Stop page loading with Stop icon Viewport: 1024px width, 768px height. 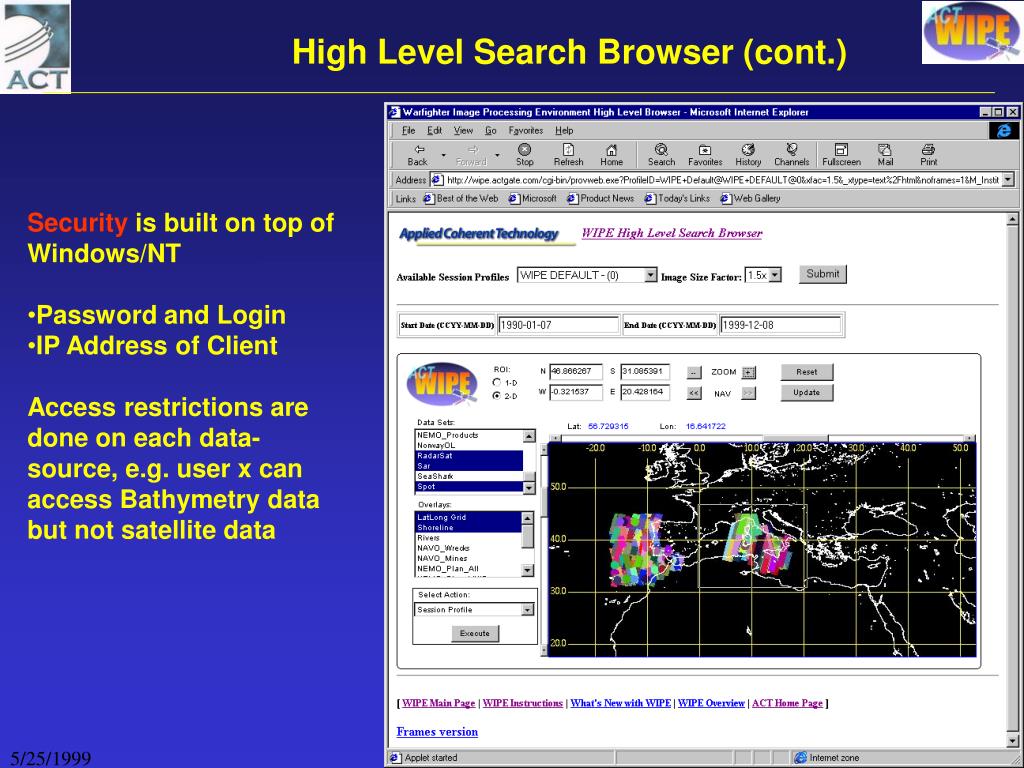click(x=524, y=155)
